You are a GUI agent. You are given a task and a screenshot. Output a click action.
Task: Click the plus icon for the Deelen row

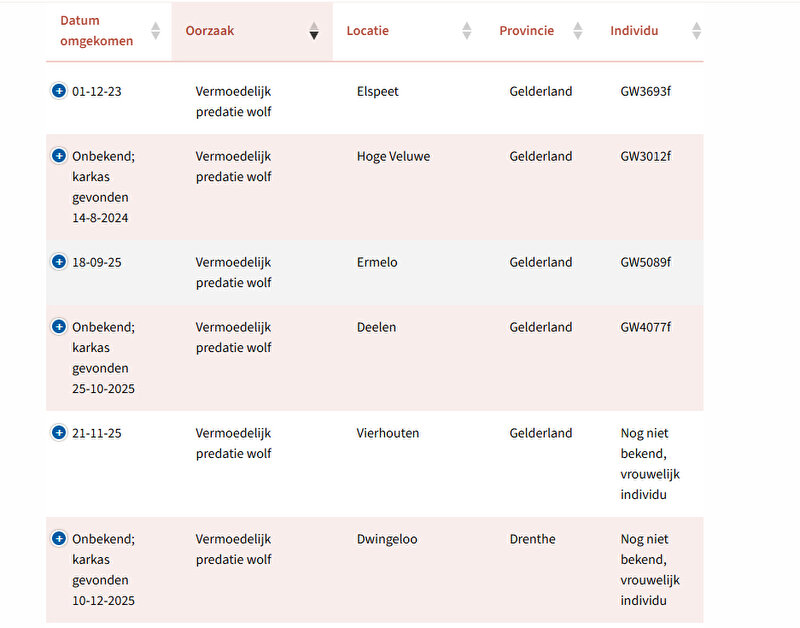click(59, 327)
